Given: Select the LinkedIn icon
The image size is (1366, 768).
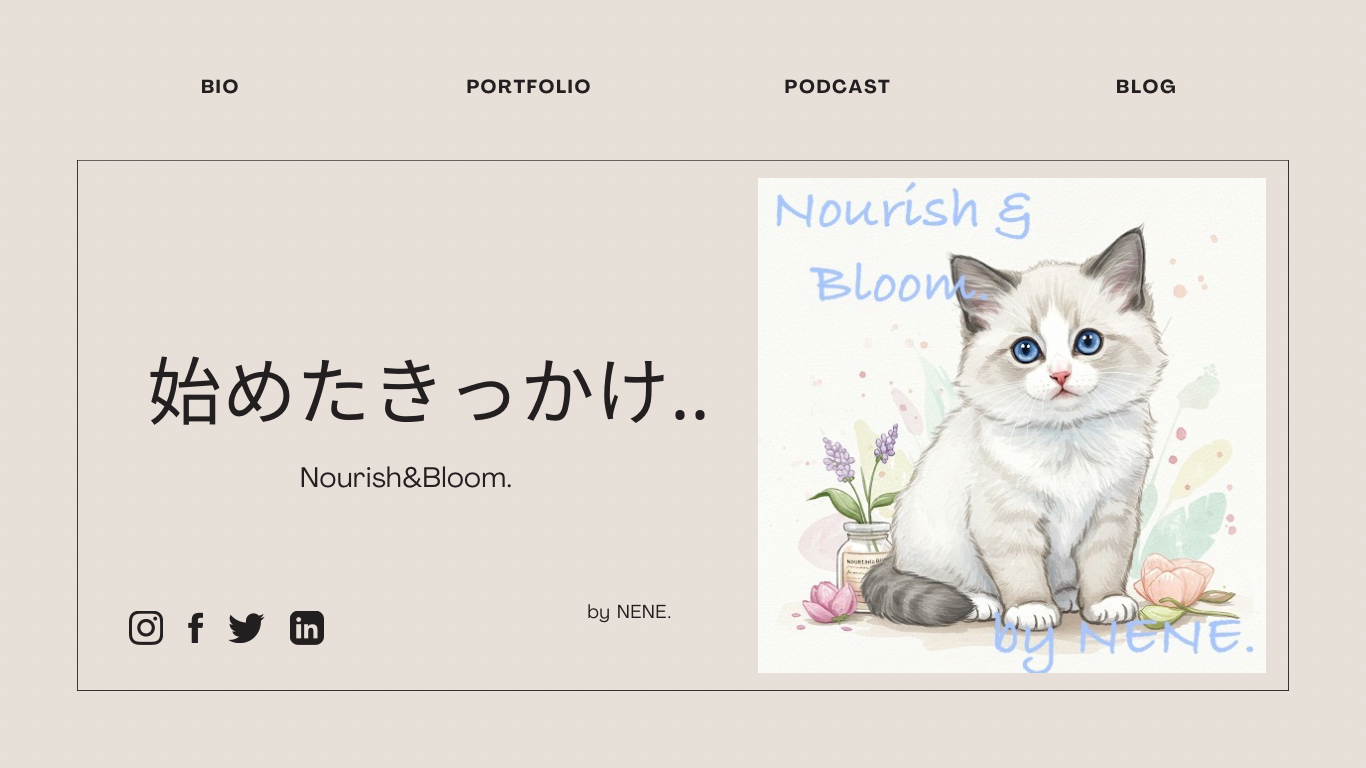Looking at the screenshot, I should (307, 628).
